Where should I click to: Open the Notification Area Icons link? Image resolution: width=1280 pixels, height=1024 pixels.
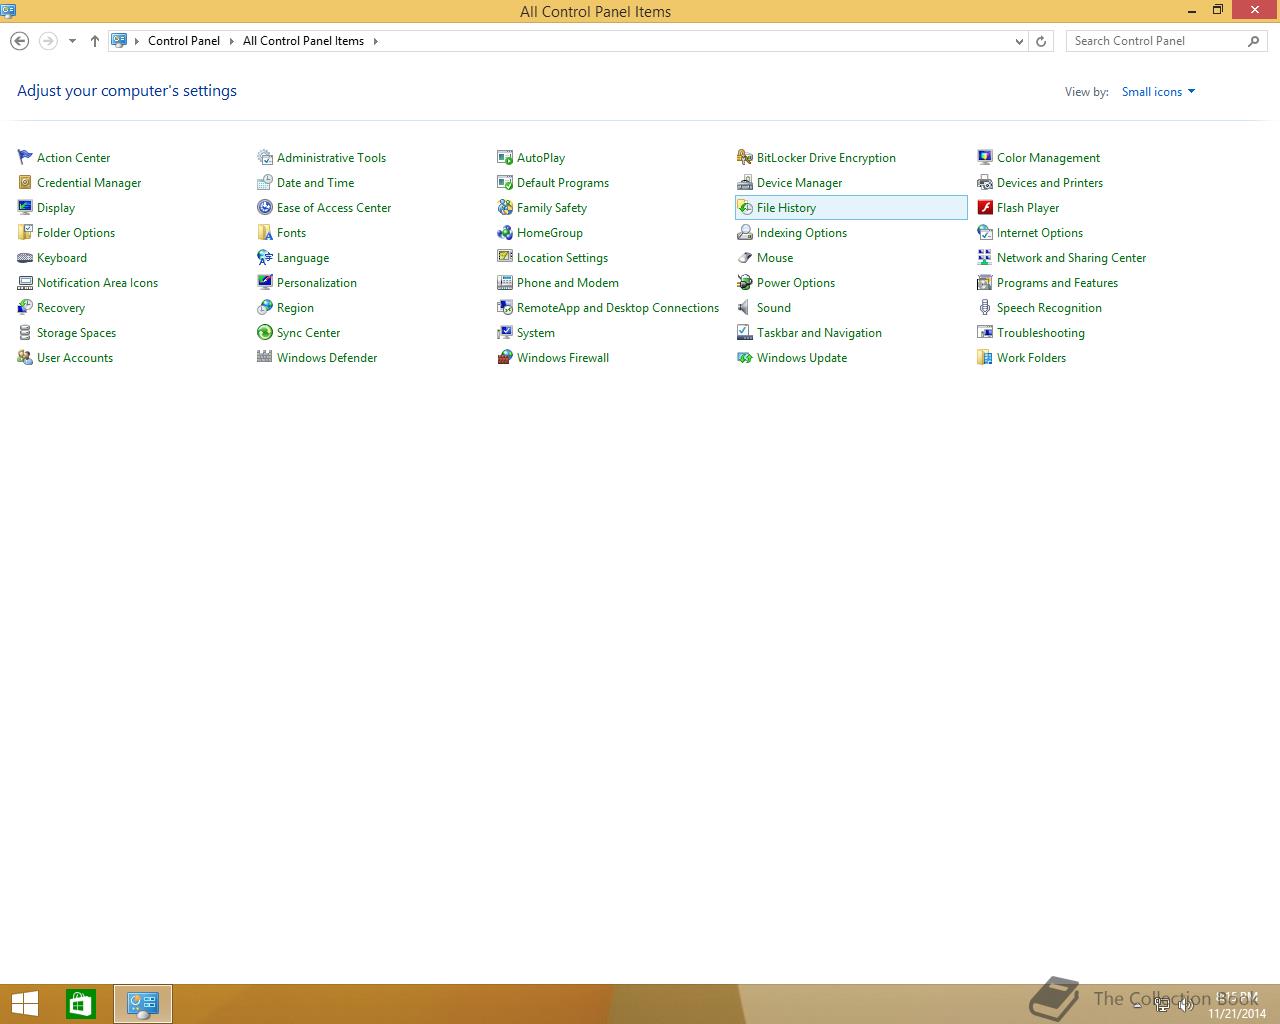coord(97,283)
